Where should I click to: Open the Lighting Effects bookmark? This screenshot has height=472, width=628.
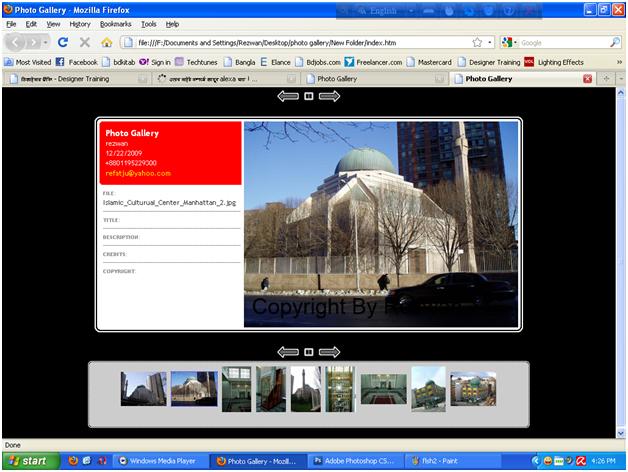click(554, 62)
